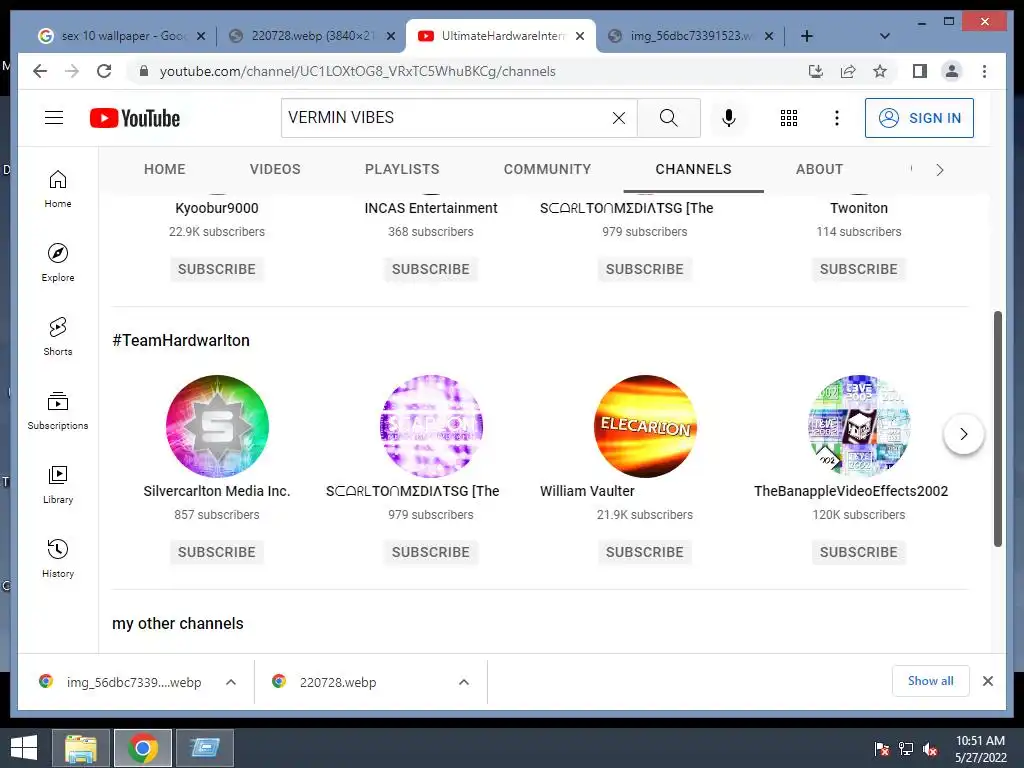Expand the Chrome tab search chevron

884,36
